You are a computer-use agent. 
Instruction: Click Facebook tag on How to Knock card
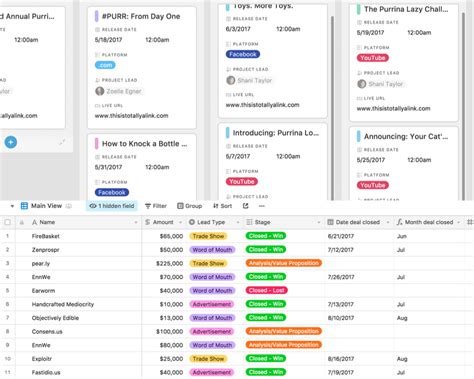point(112,192)
